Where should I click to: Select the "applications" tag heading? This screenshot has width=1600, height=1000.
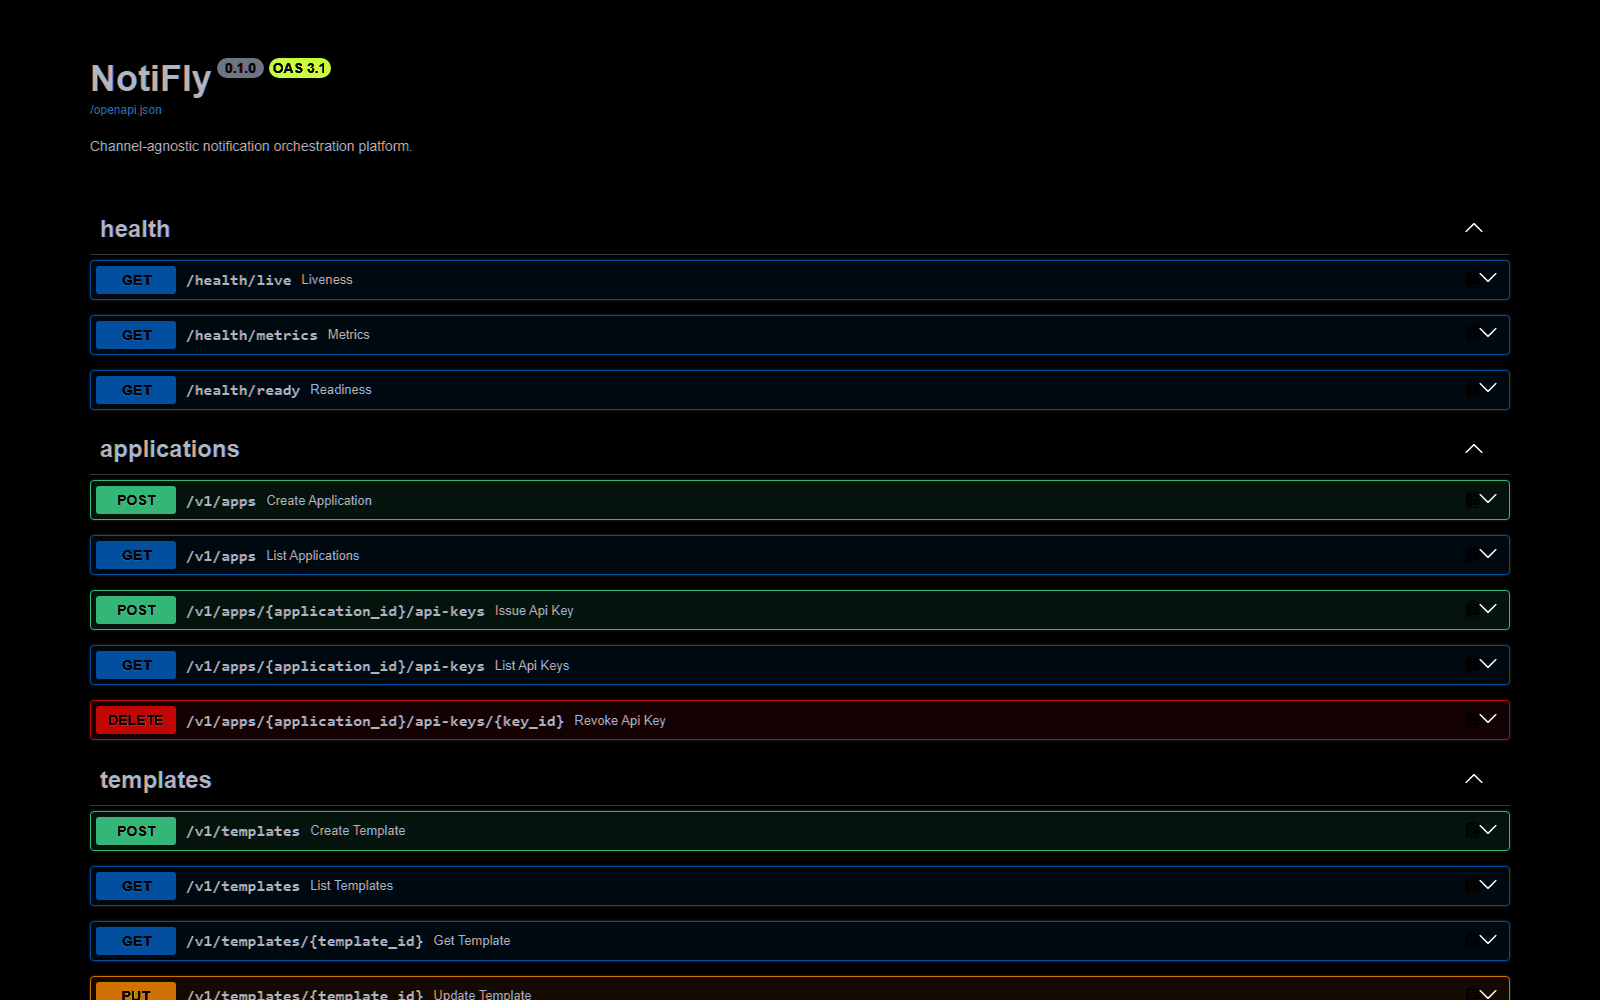pos(170,449)
